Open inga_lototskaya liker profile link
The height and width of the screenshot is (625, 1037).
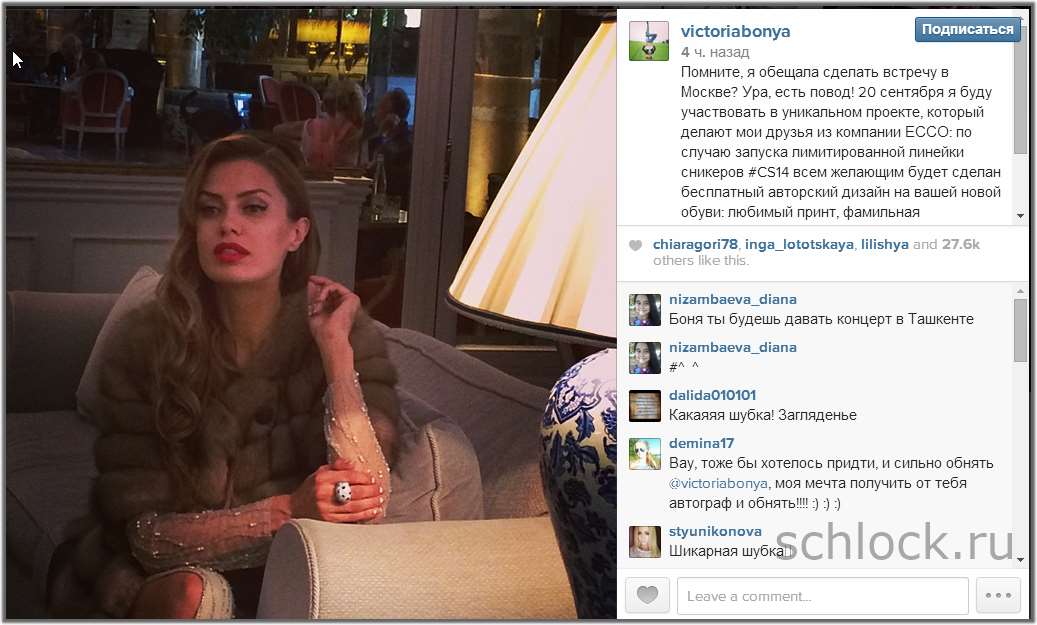pyautogui.click(x=799, y=244)
